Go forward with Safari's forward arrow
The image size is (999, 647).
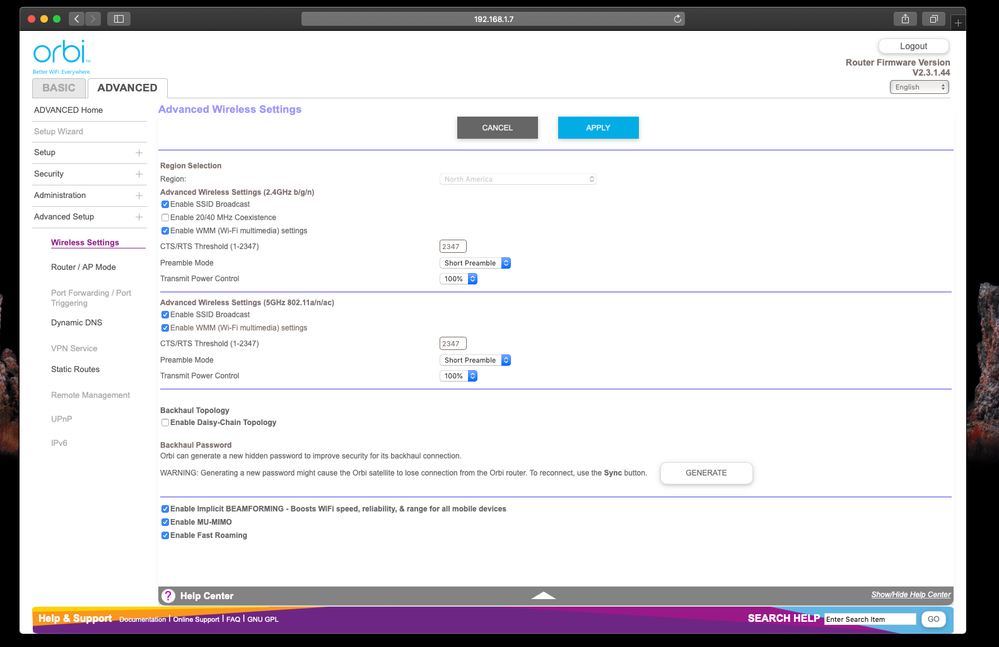93,19
